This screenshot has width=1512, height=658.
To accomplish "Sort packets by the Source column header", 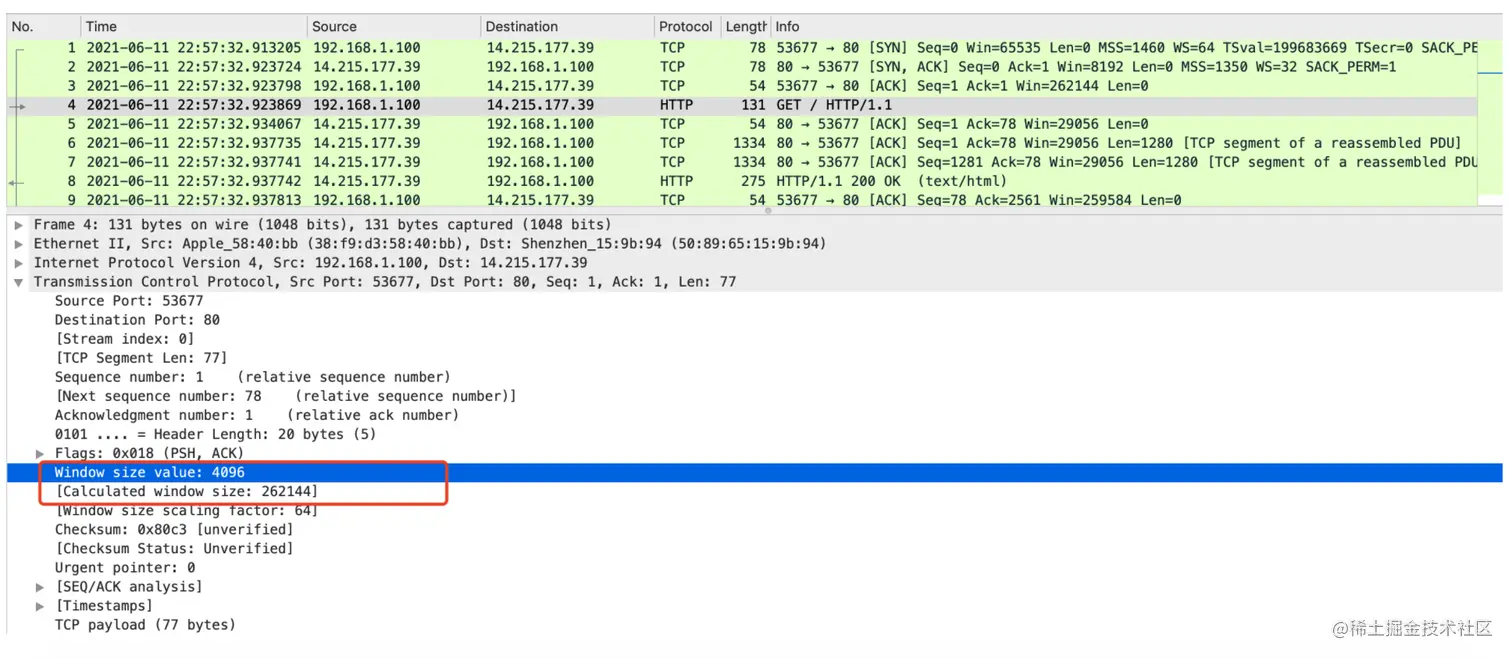I will pyautogui.click(x=394, y=27).
